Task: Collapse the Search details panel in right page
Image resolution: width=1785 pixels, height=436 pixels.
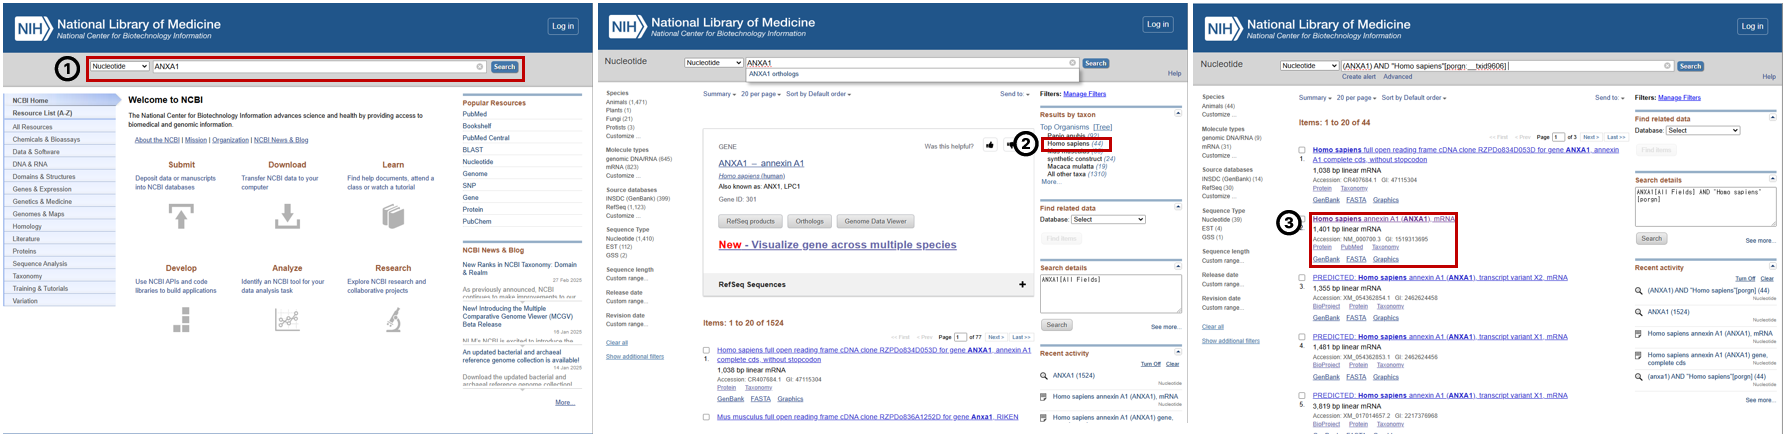Action: pyautogui.click(x=1772, y=179)
